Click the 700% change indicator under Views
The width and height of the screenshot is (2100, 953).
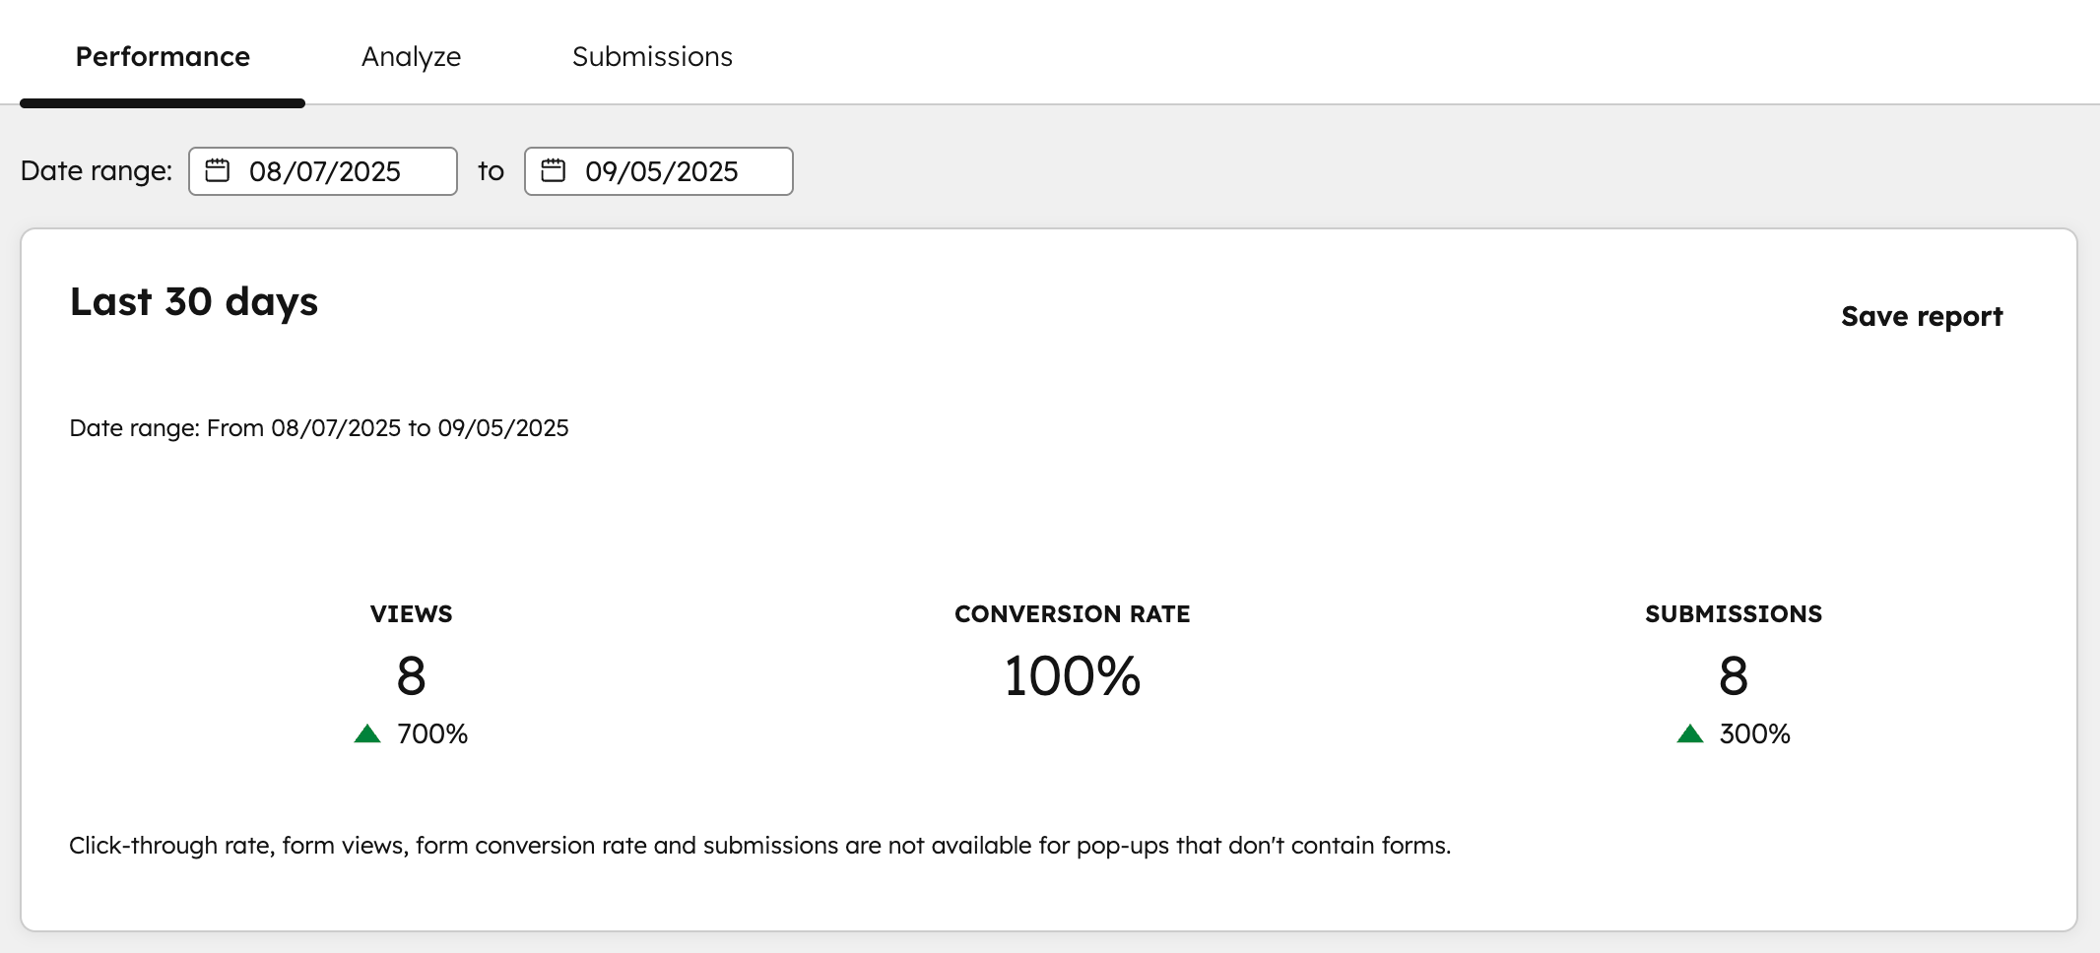(431, 733)
